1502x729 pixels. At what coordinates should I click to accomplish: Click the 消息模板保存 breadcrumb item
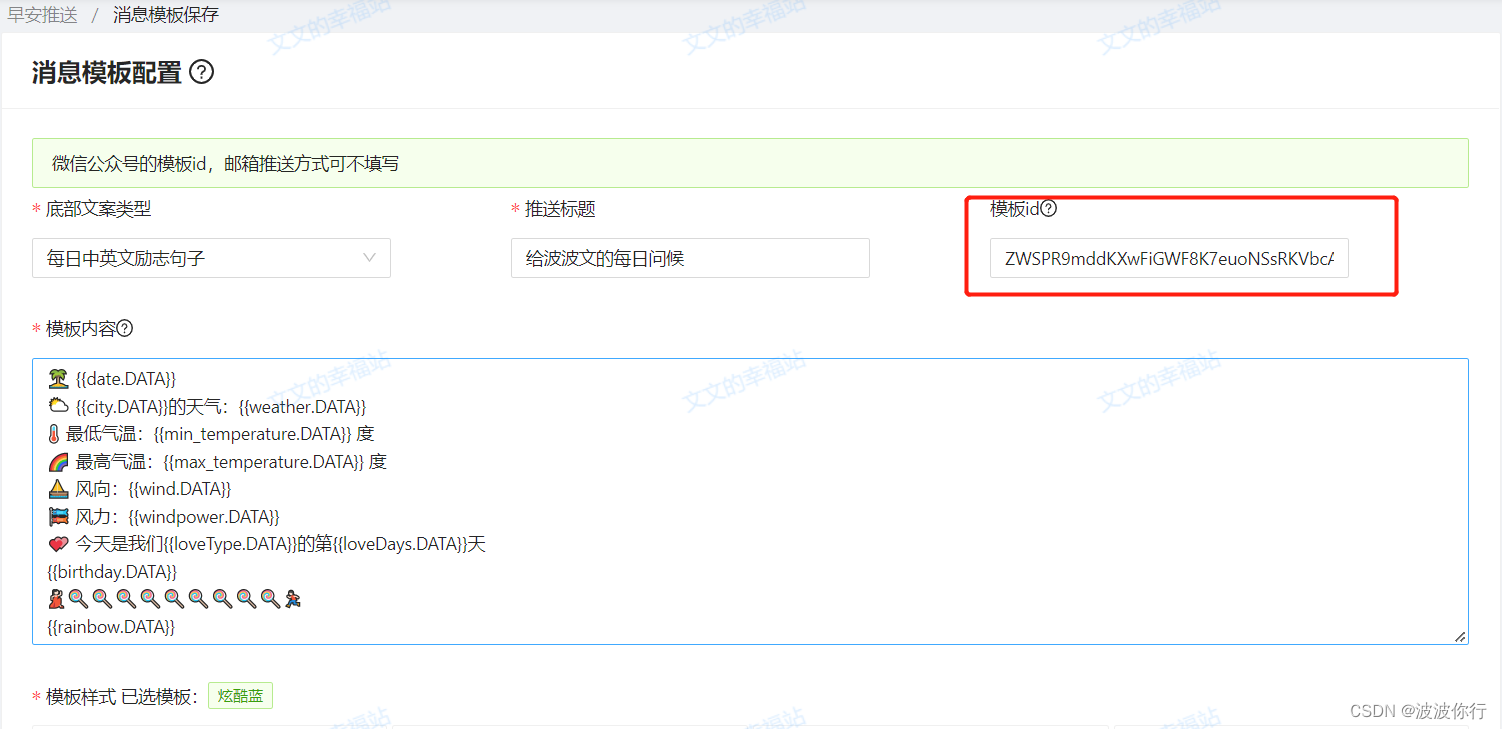[166, 15]
